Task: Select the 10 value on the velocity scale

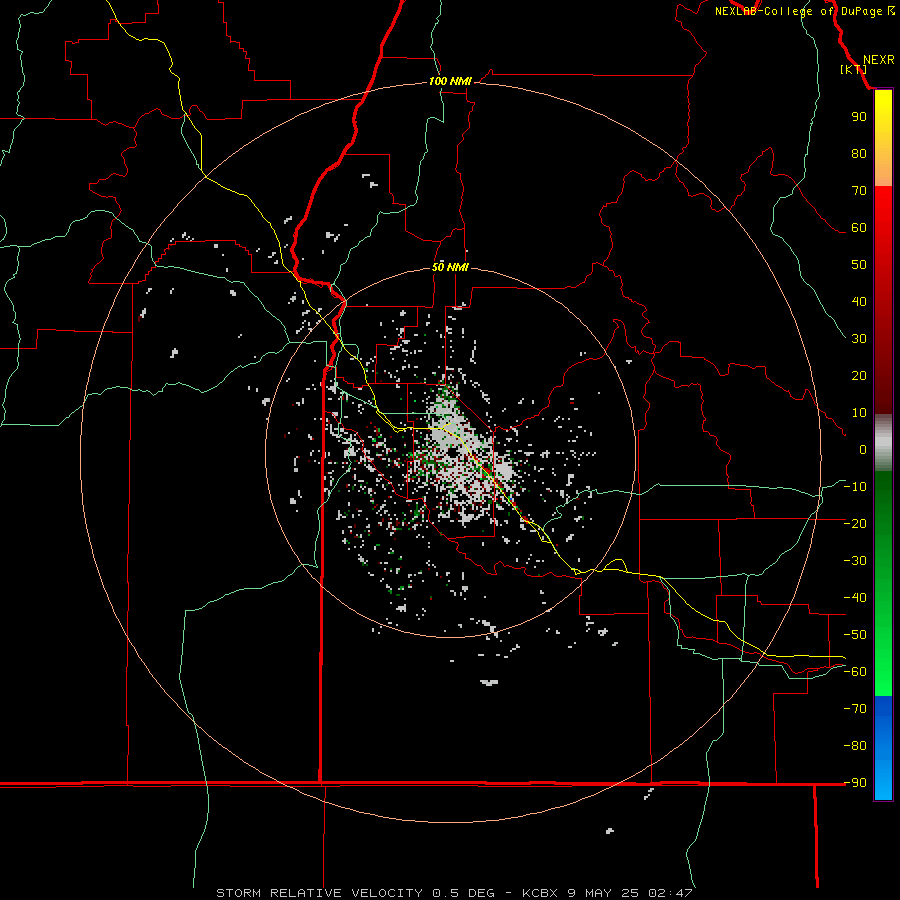Action: click(859, 413)
